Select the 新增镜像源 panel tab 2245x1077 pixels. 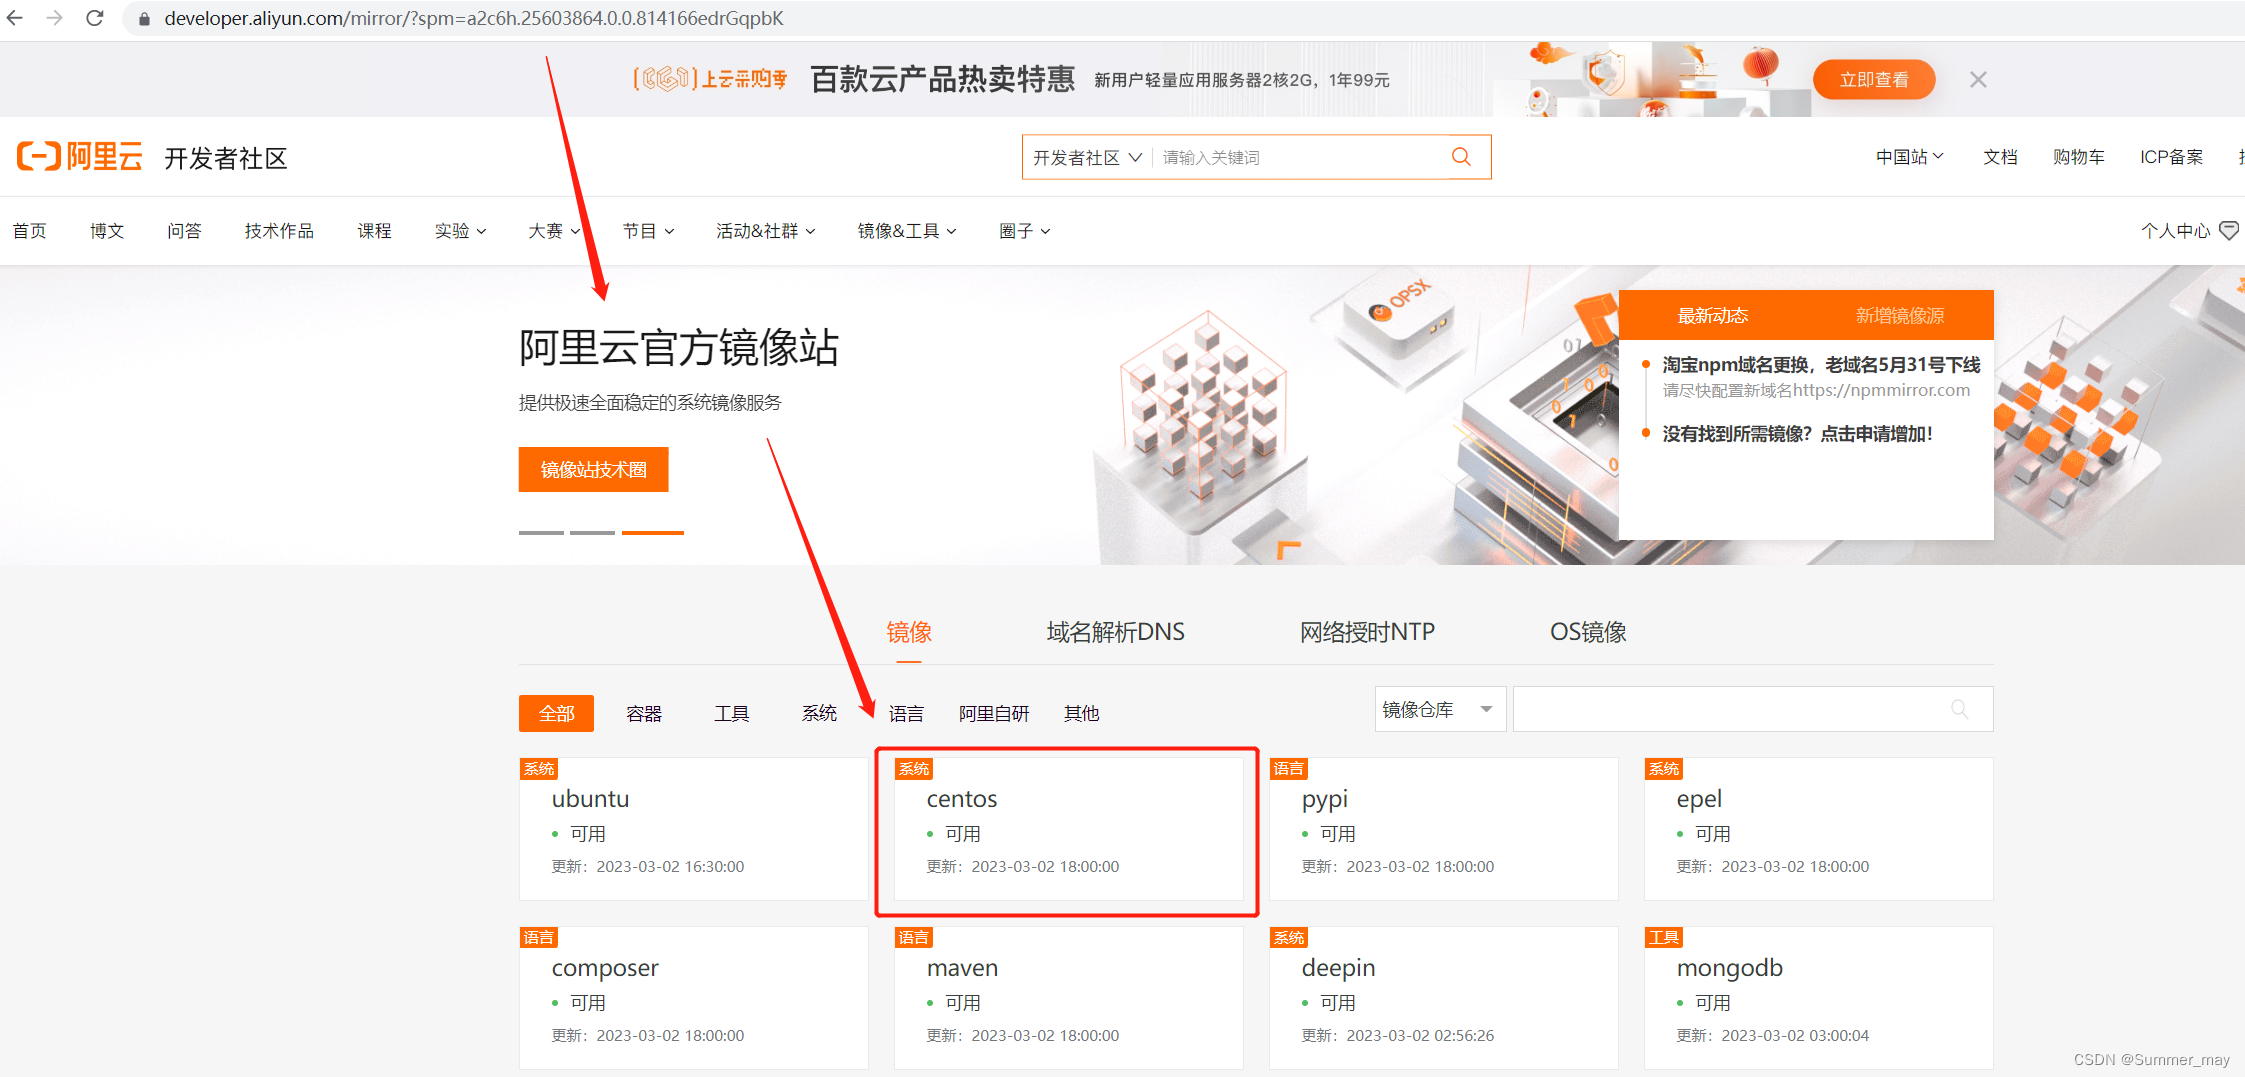pos(1900,316)
